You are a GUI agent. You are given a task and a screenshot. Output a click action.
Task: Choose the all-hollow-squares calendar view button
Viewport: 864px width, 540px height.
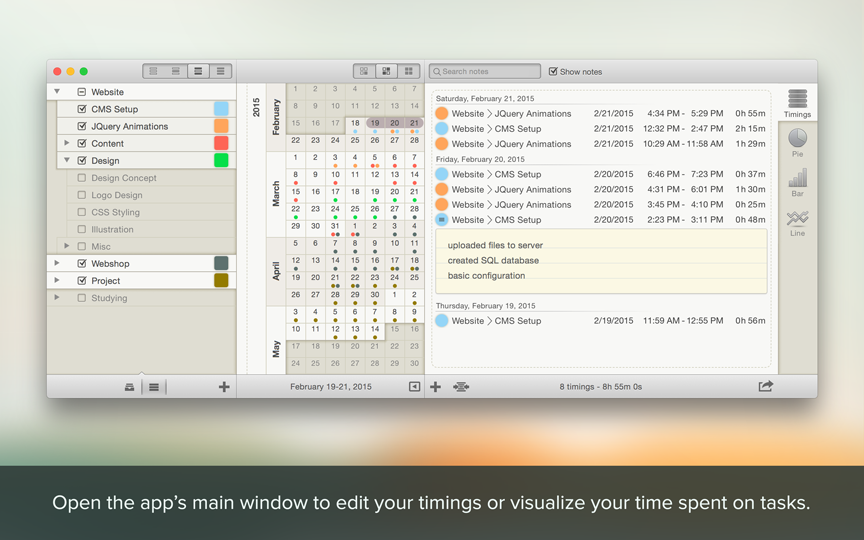pyautogui.click(x=364, y=71)
